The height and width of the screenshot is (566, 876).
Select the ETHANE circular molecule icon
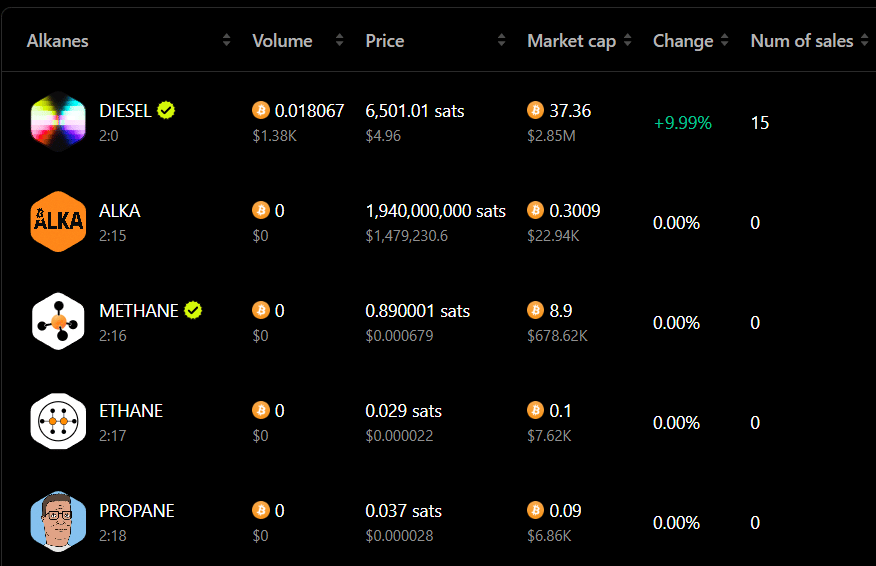tap(58, 422)
